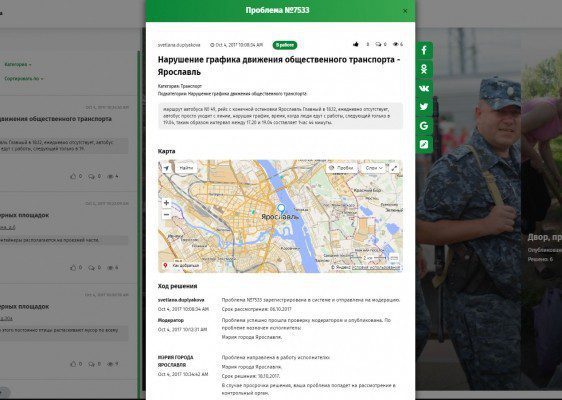Click the problem description text box
The image size is (562, 400).
(280, 116)
